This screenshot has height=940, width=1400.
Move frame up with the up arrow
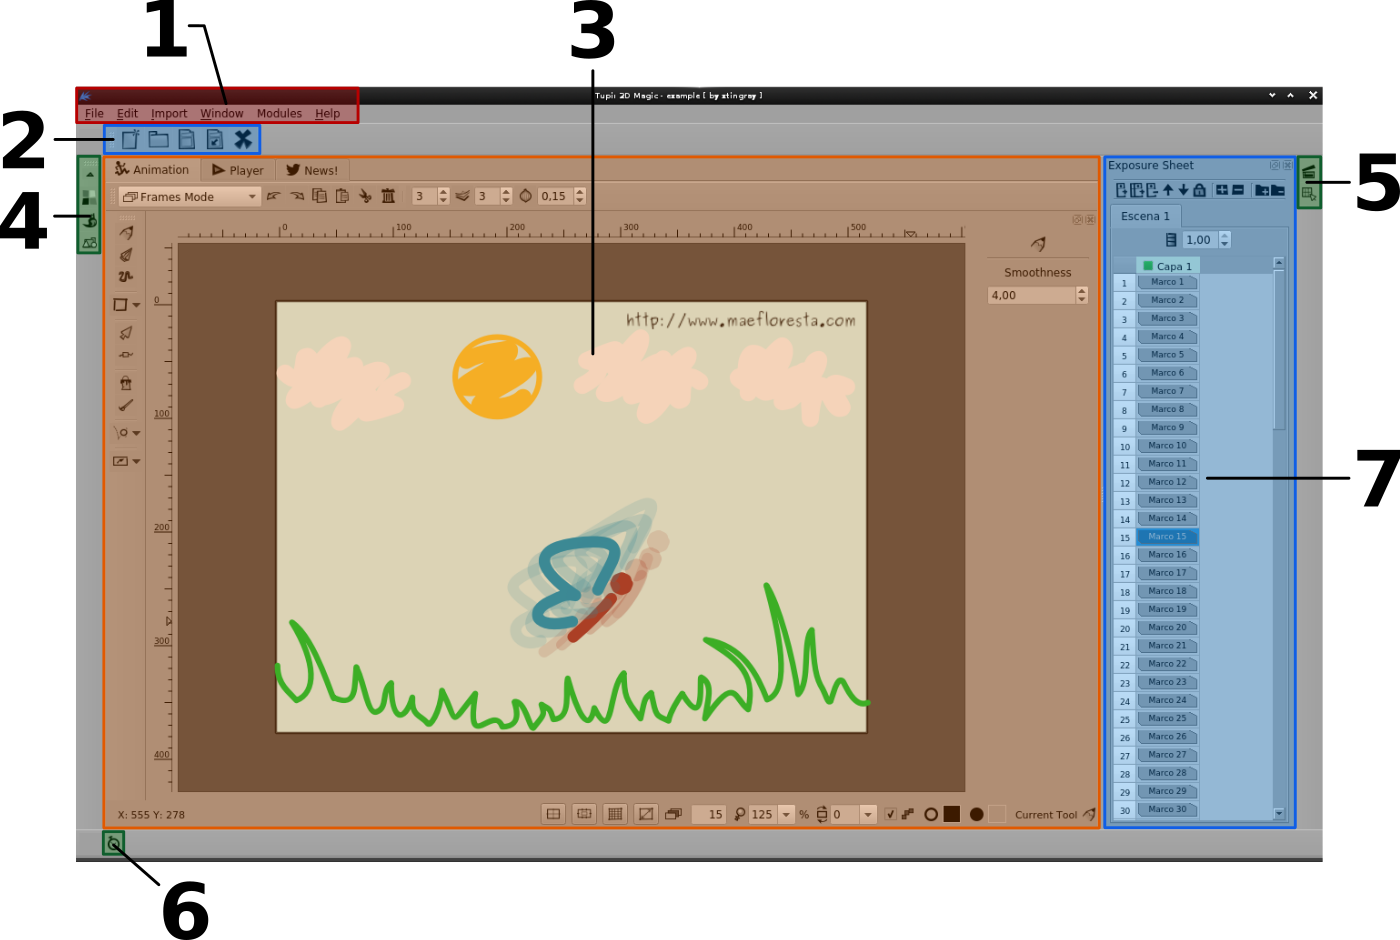(x=1167, y=190)
